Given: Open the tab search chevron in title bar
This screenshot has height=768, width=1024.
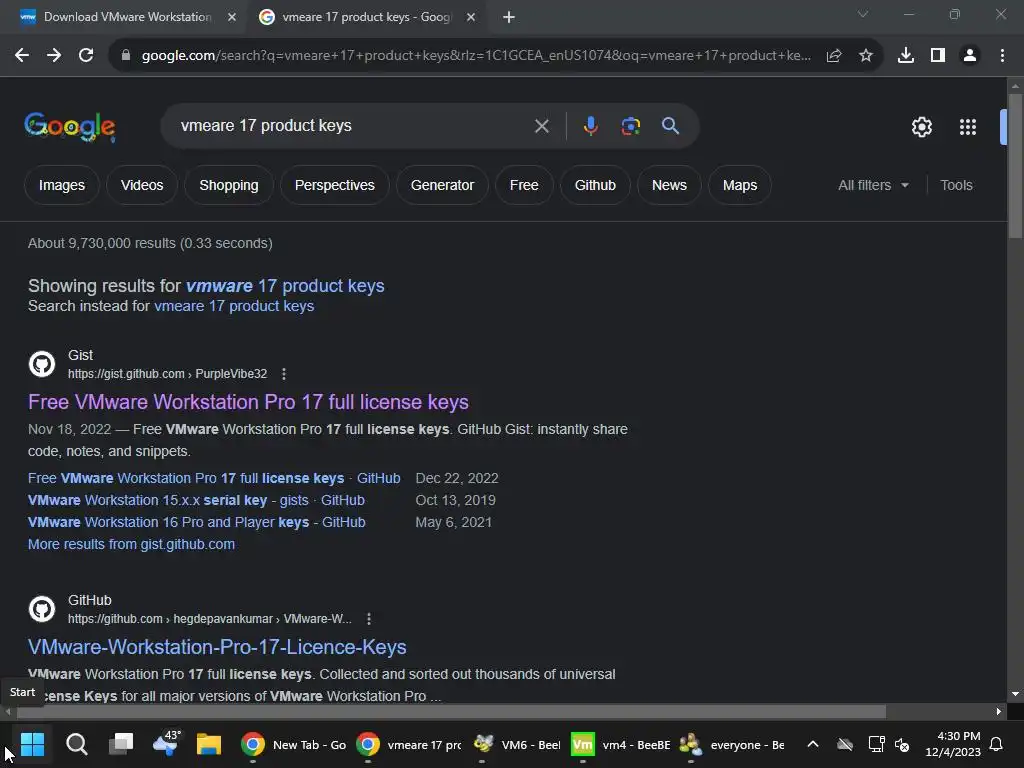Looking at the screenshot, I should point(863,14).
